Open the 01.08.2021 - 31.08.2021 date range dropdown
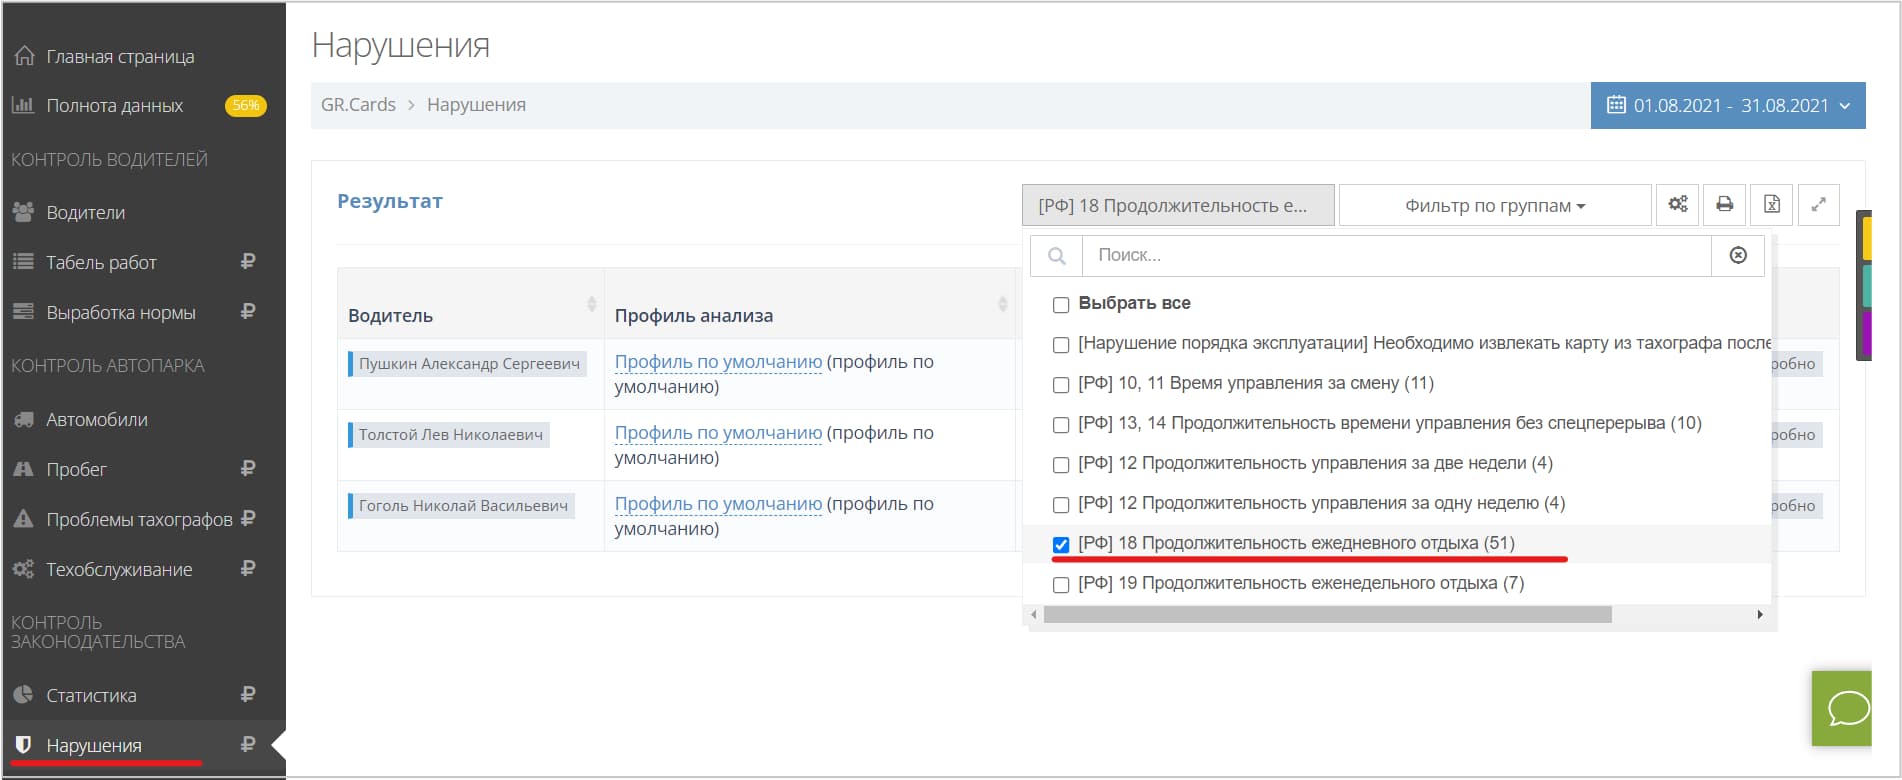1902x780 pixels. pos(1728,105)
